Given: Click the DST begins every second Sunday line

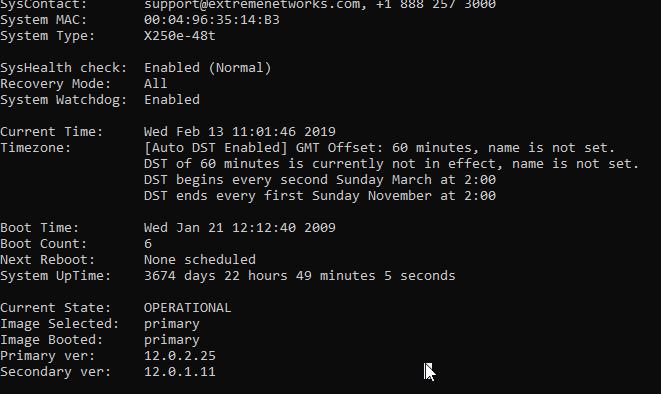Looking at the screenshot, I should 320,180.
